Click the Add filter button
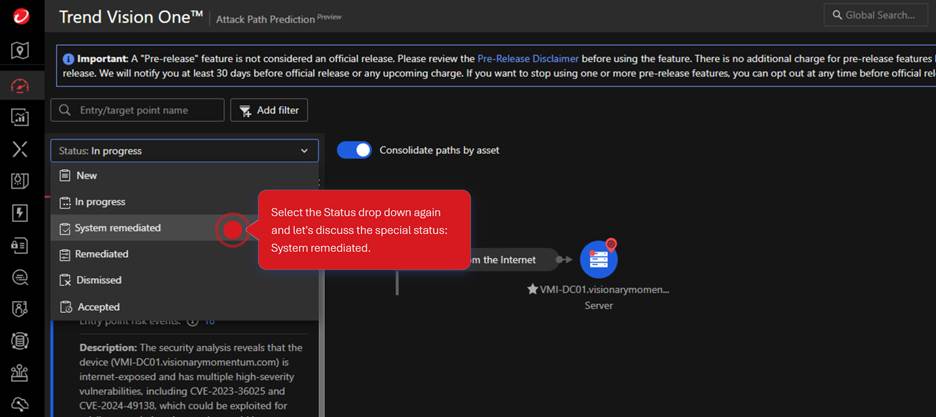 pos(269,110)
